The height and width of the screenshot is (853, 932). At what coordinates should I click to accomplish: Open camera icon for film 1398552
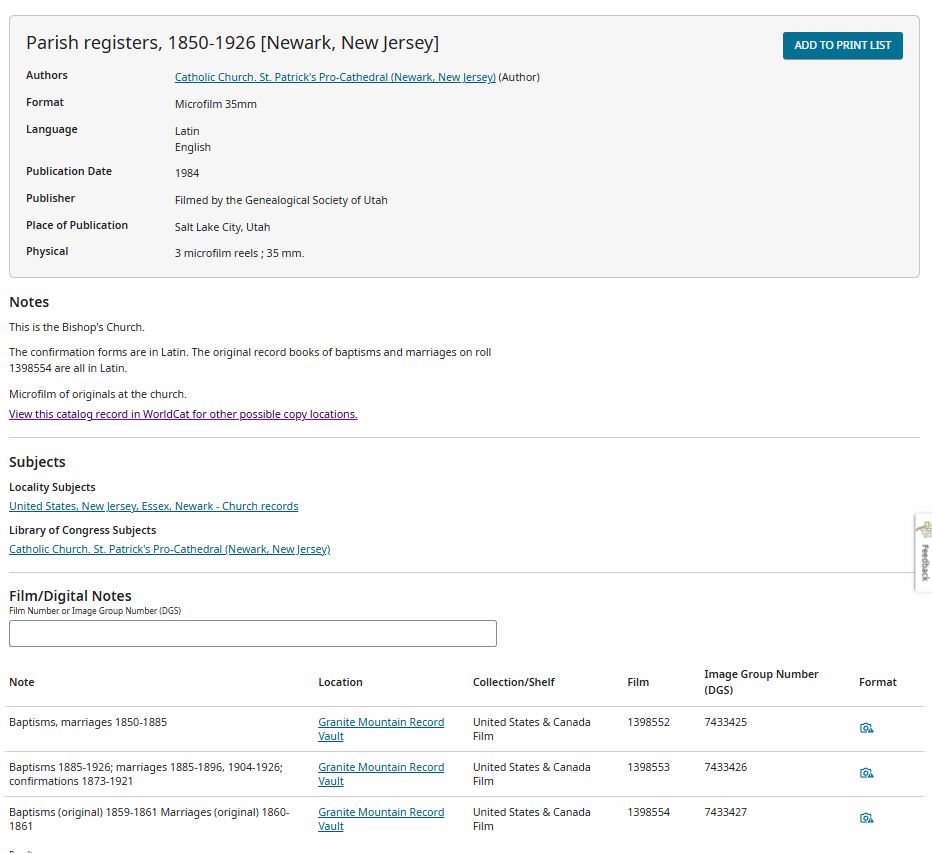pos(866,728)
